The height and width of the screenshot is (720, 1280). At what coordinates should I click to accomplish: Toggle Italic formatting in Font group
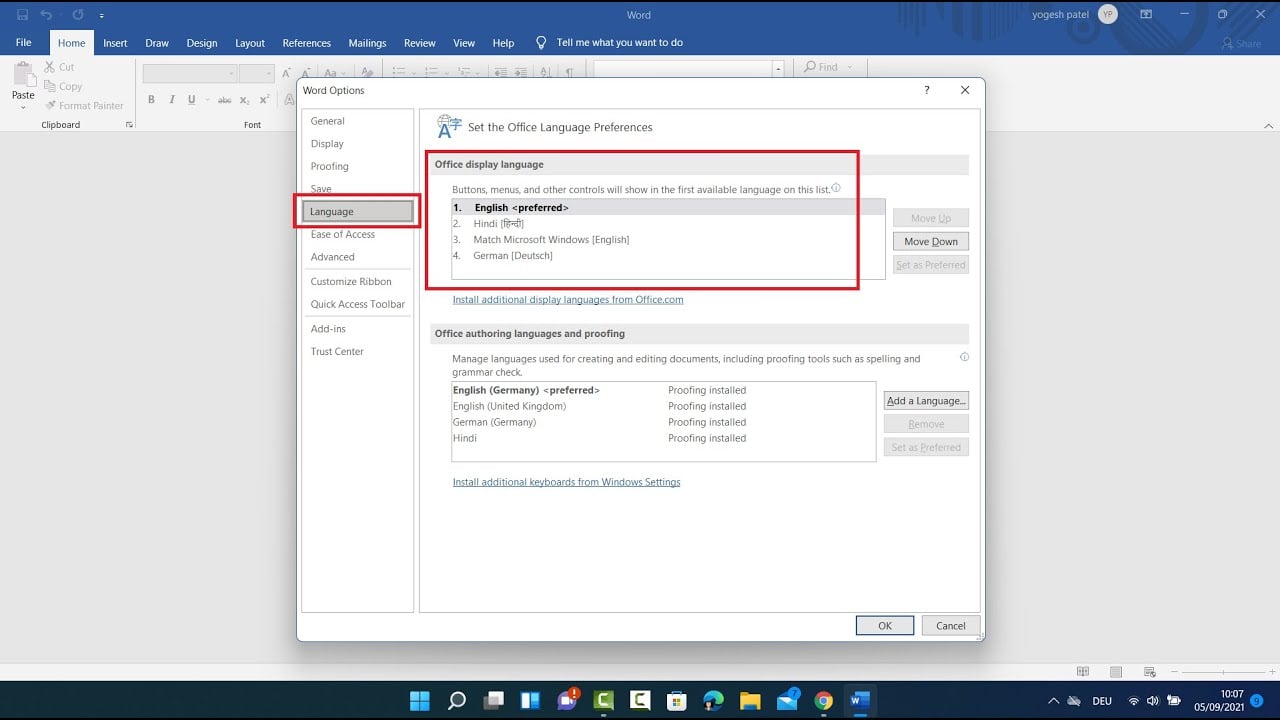click(x=172, y=100)
